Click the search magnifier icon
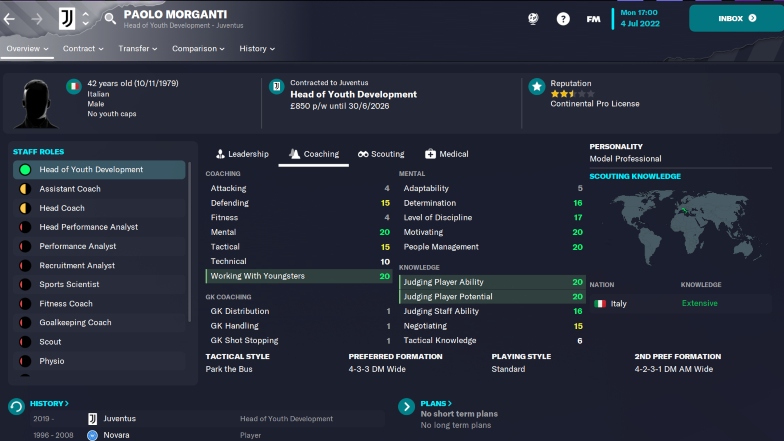Viewport: 784px width, 441px height. point(110,18)
